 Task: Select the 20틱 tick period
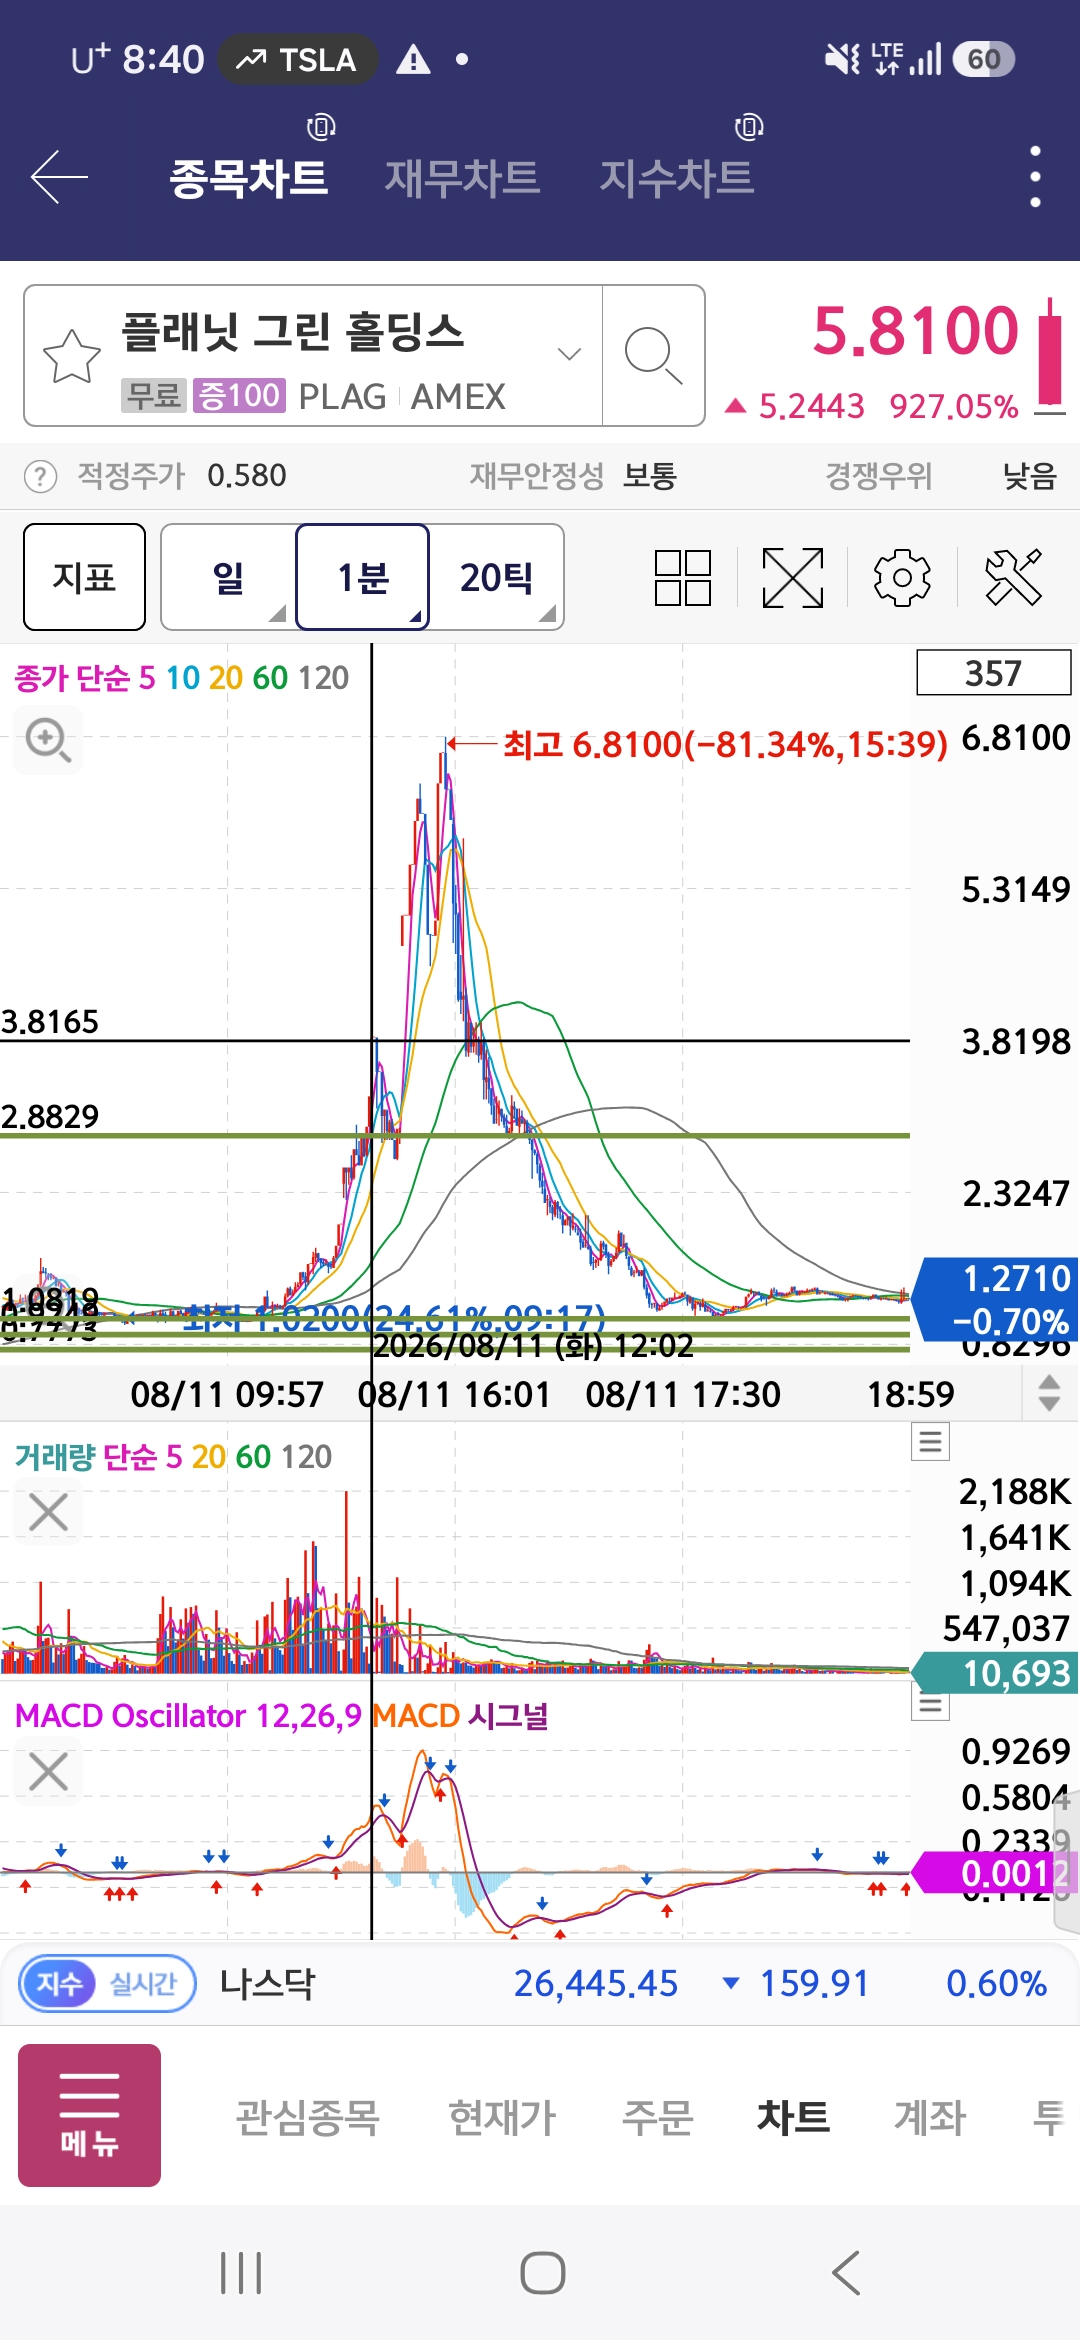pyautogui.click(x=497, y=578)
